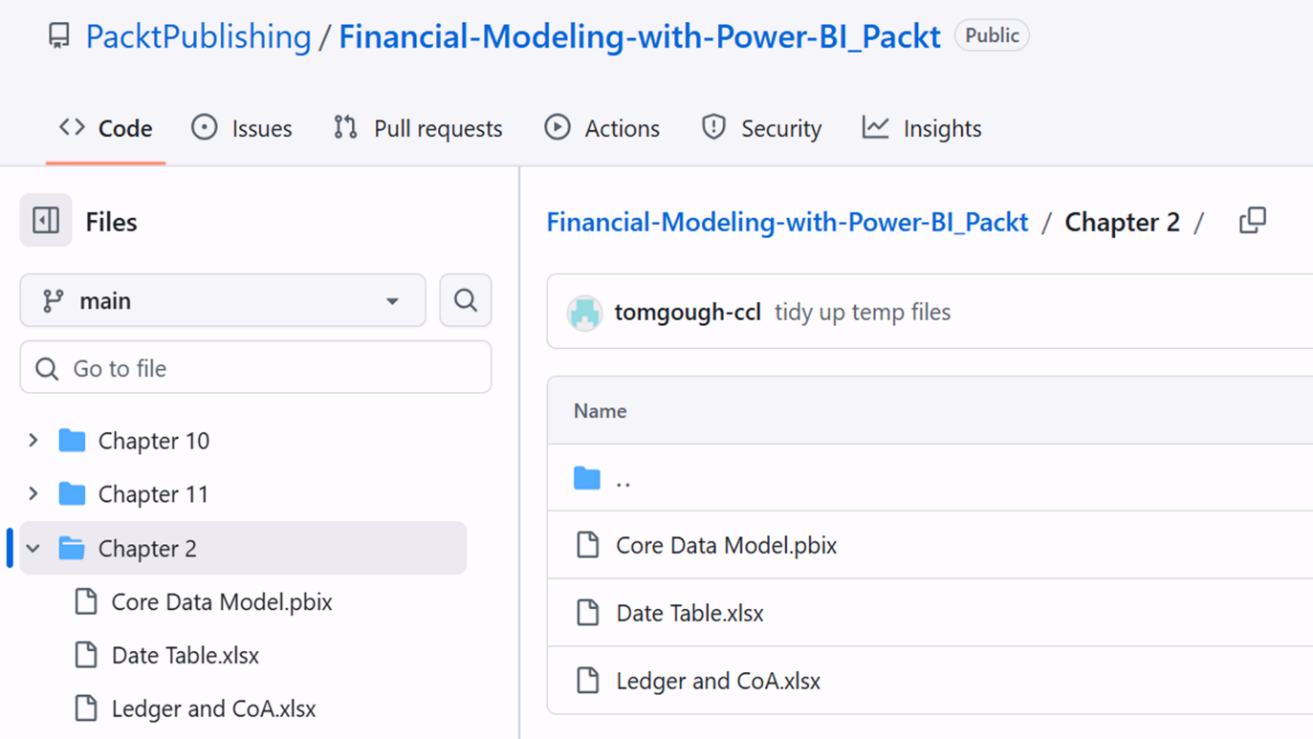Click the open Chapter 2 folder icon
Image resolution: width=1313 pixels, height=739 pixels.
pos(72,548)
